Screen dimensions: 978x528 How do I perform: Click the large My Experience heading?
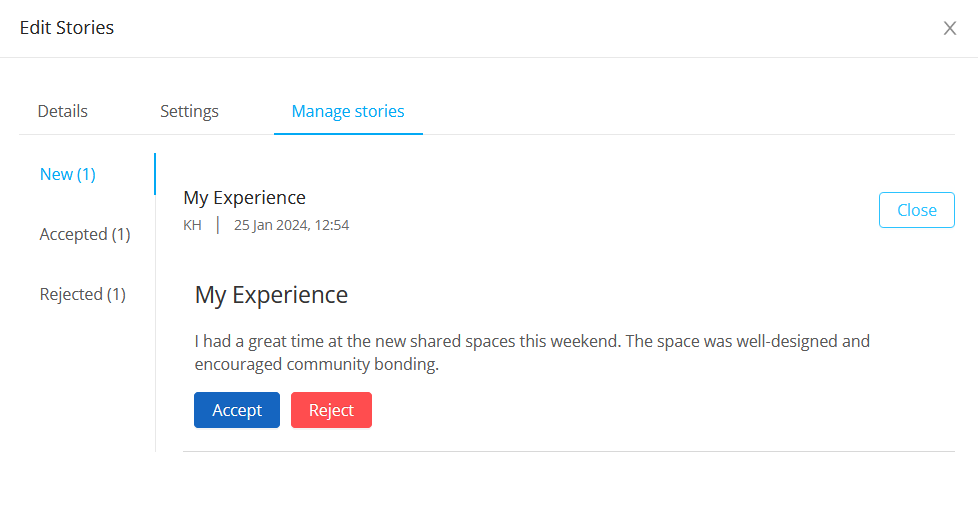[x=271, y=295]
